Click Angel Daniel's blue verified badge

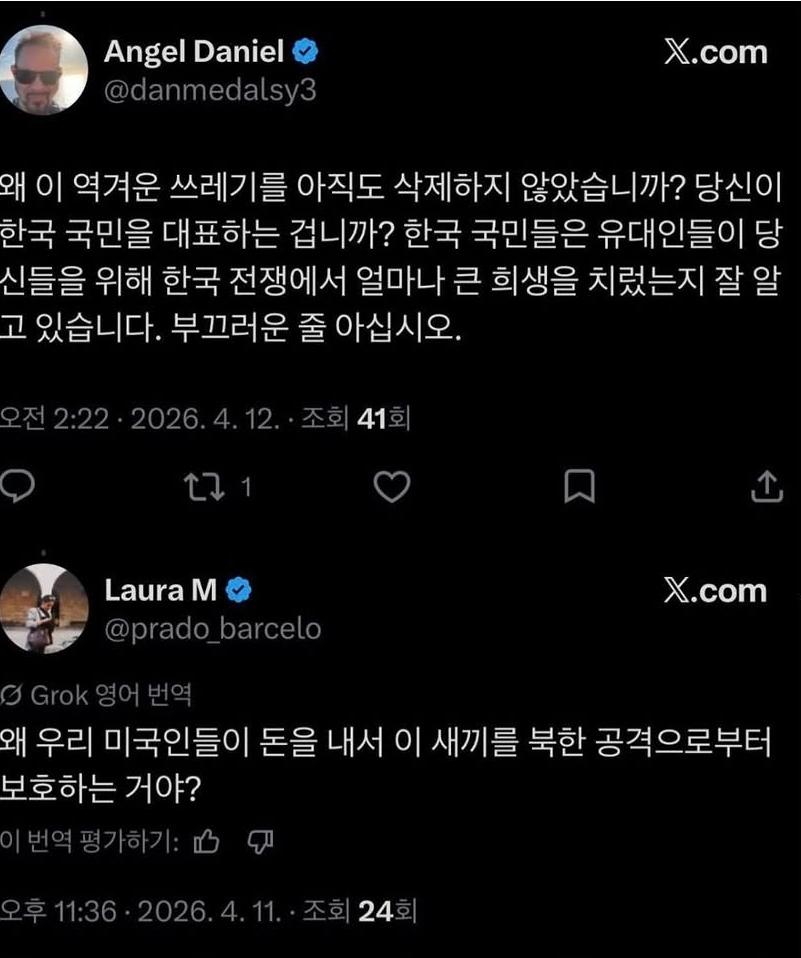click(308, 51)
